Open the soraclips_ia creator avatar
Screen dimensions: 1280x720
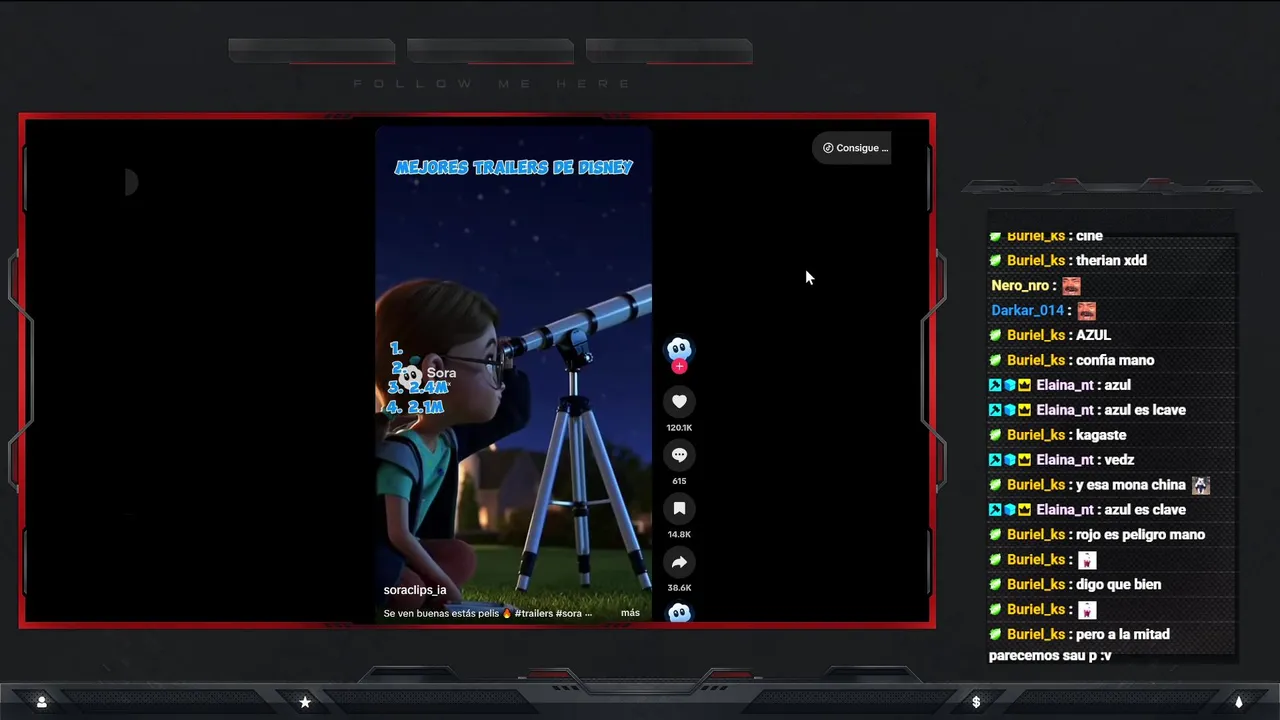click(x=679, y=349)
